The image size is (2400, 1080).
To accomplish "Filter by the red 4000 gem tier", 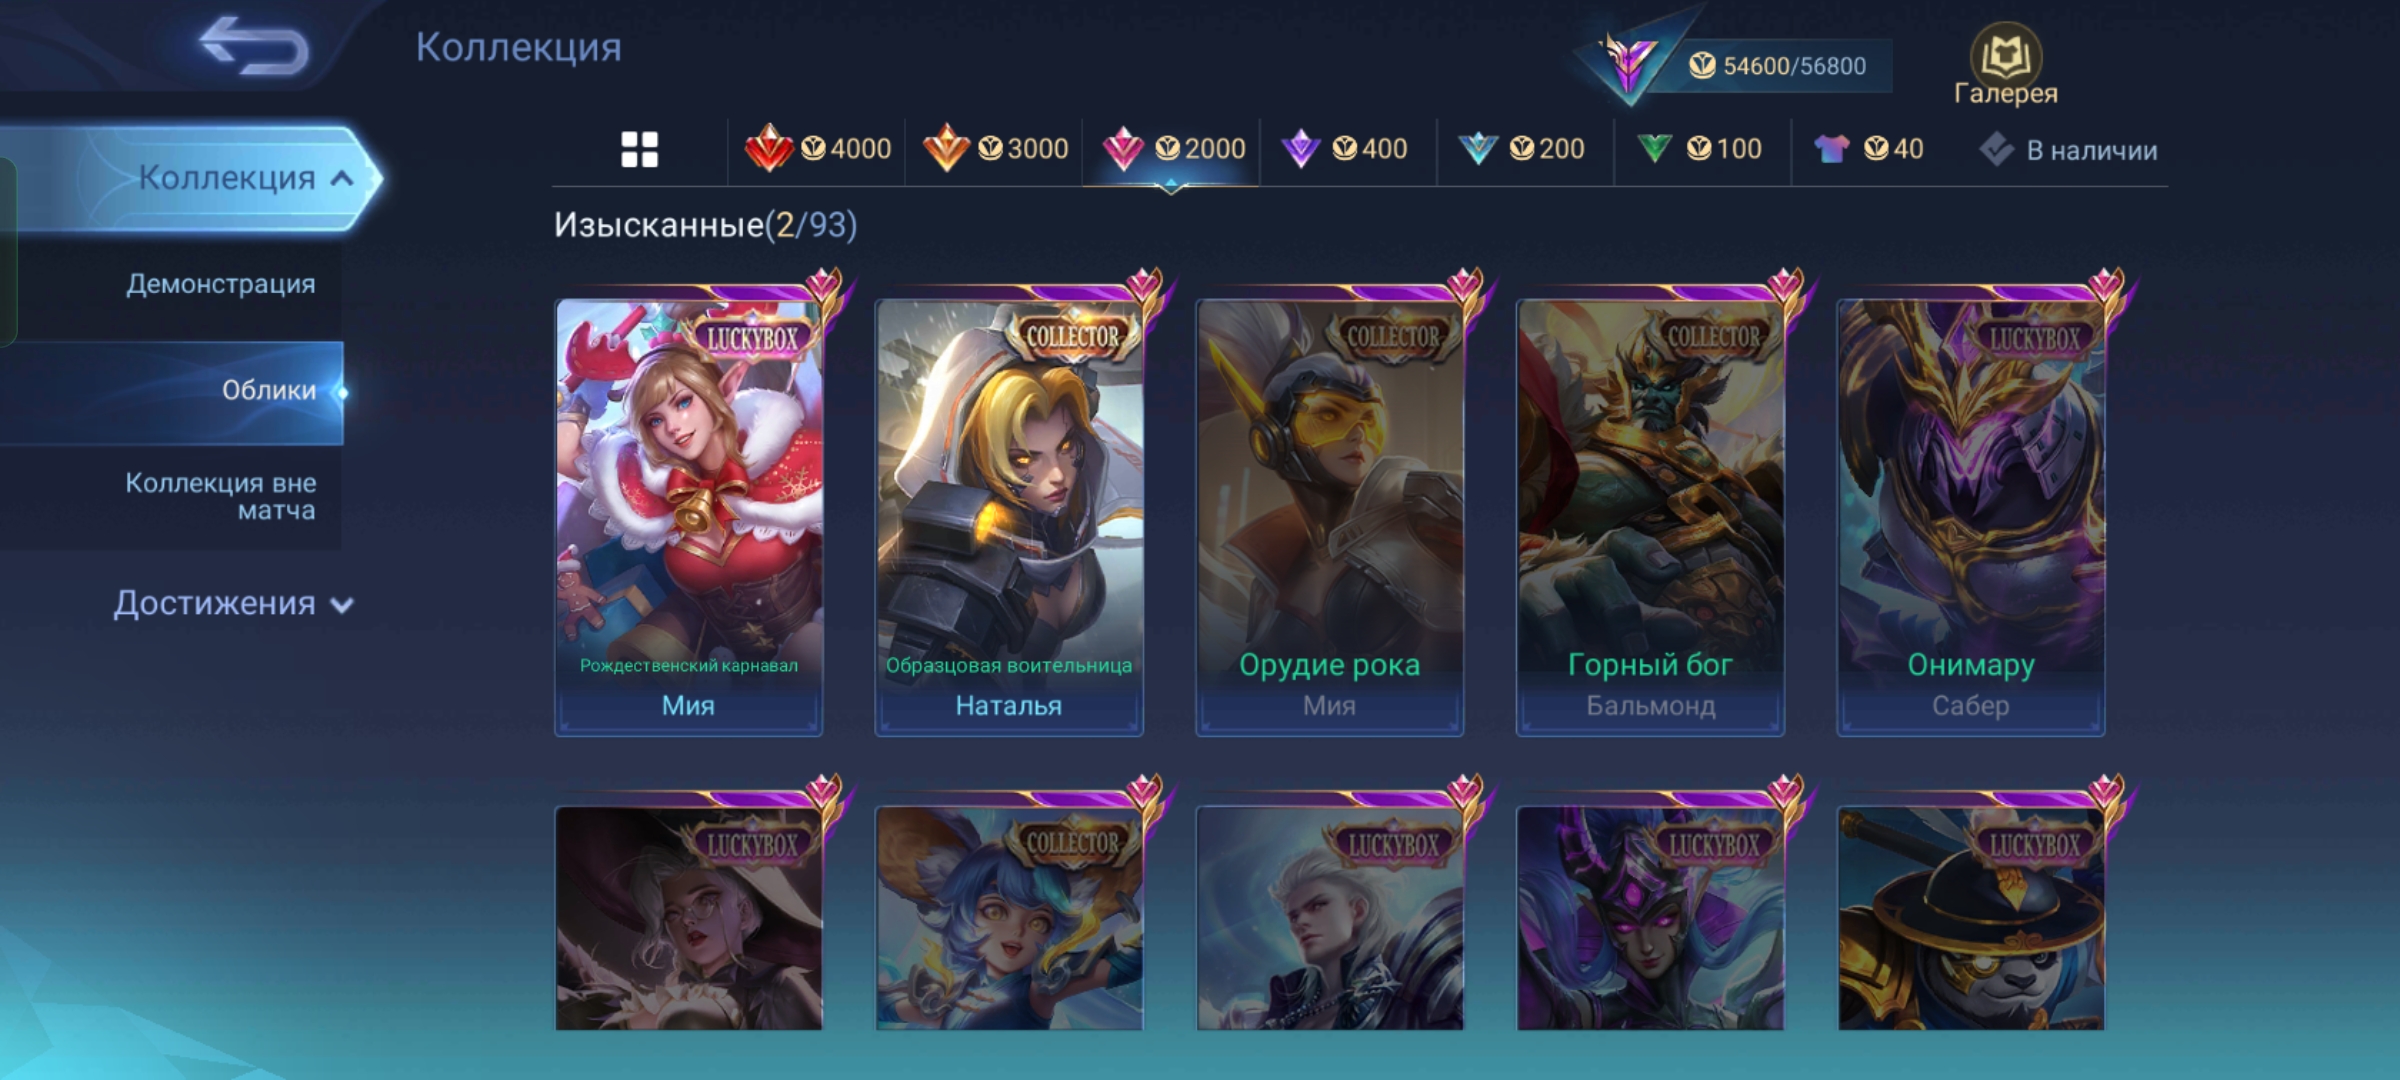I will click(x=817, y=149).
